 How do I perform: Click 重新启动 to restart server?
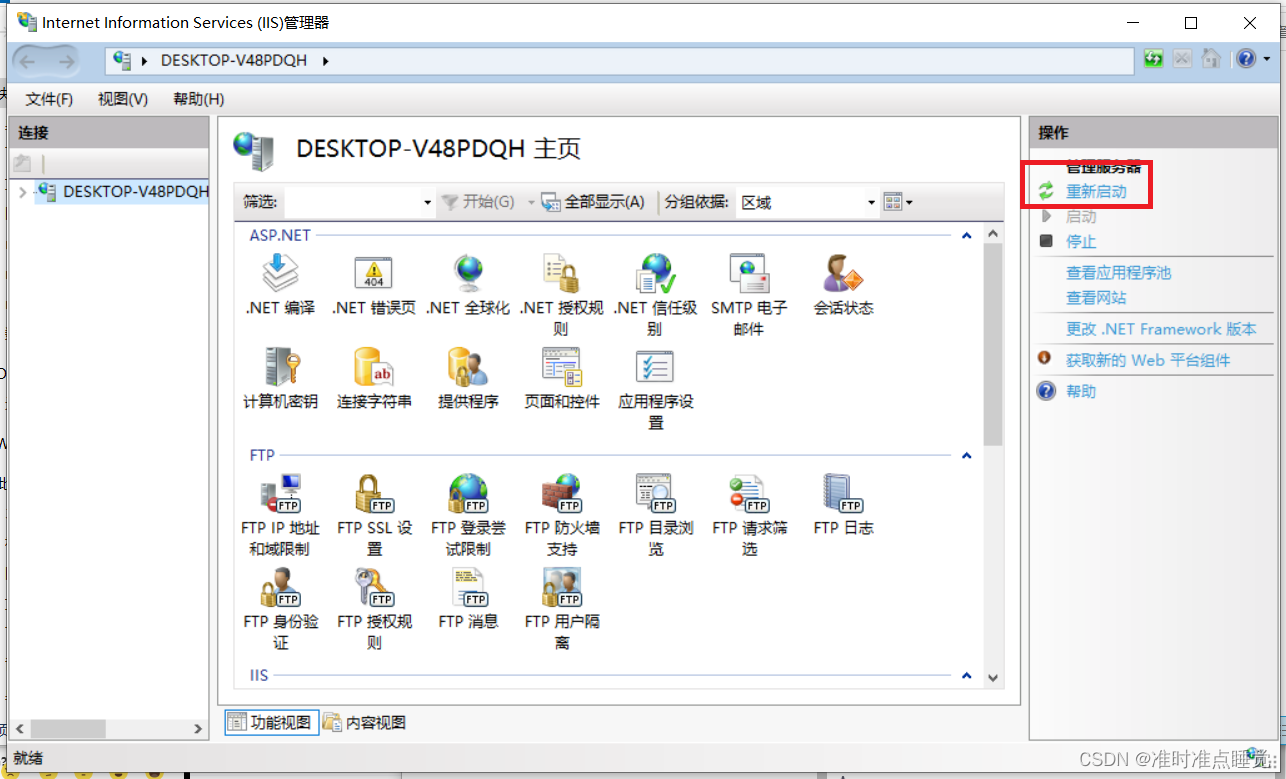point(1096,192)
